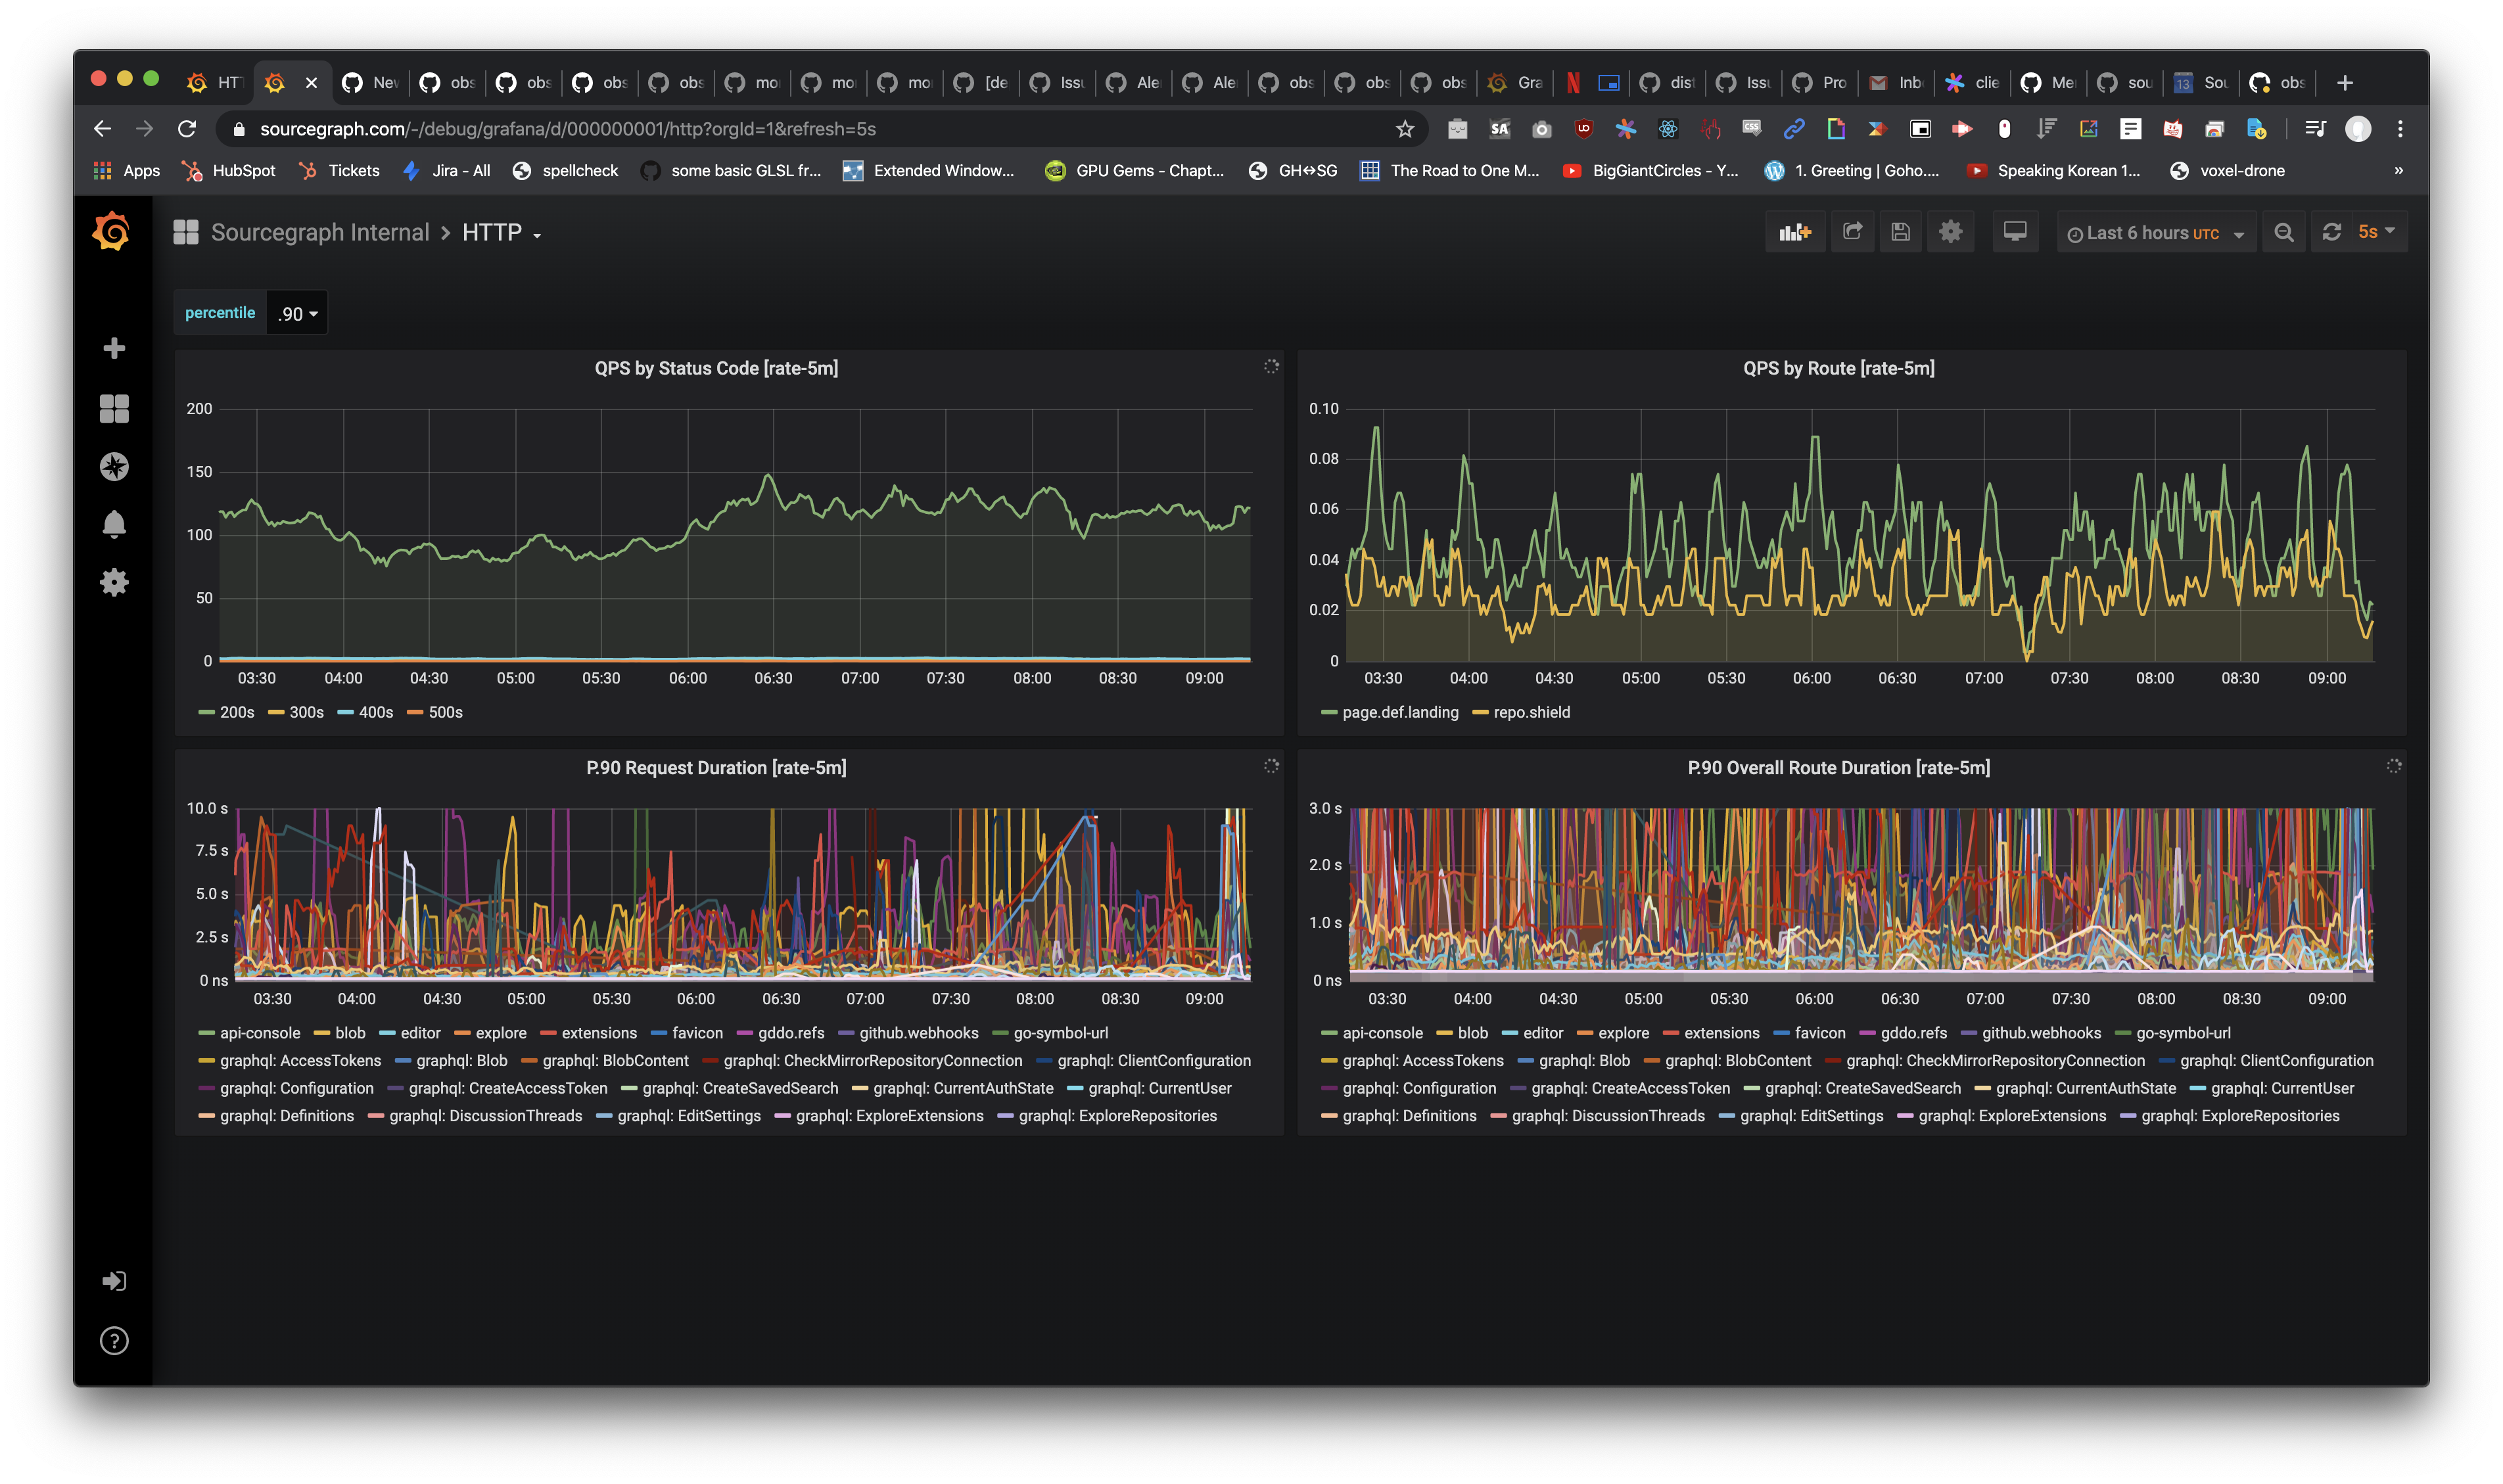Click the Save dashboard icon
2503x1484 pixels.
[1900, 232]
